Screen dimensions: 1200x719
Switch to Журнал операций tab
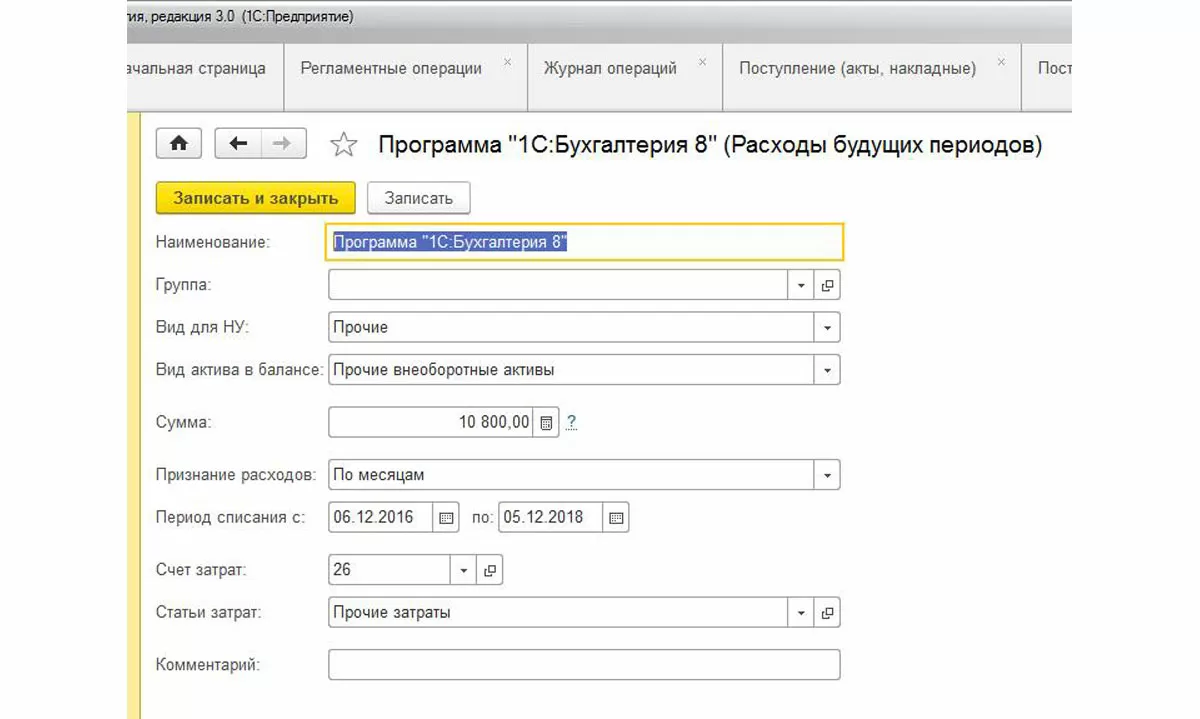tap(610, 69)
